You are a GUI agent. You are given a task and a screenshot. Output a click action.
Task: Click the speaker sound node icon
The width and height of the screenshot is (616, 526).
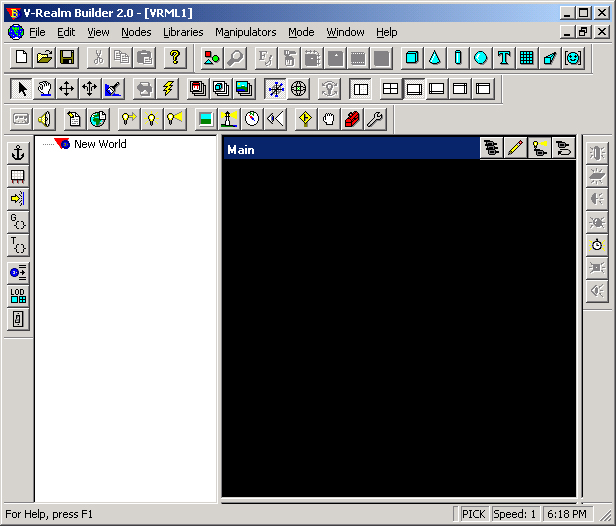coord(44,119)
